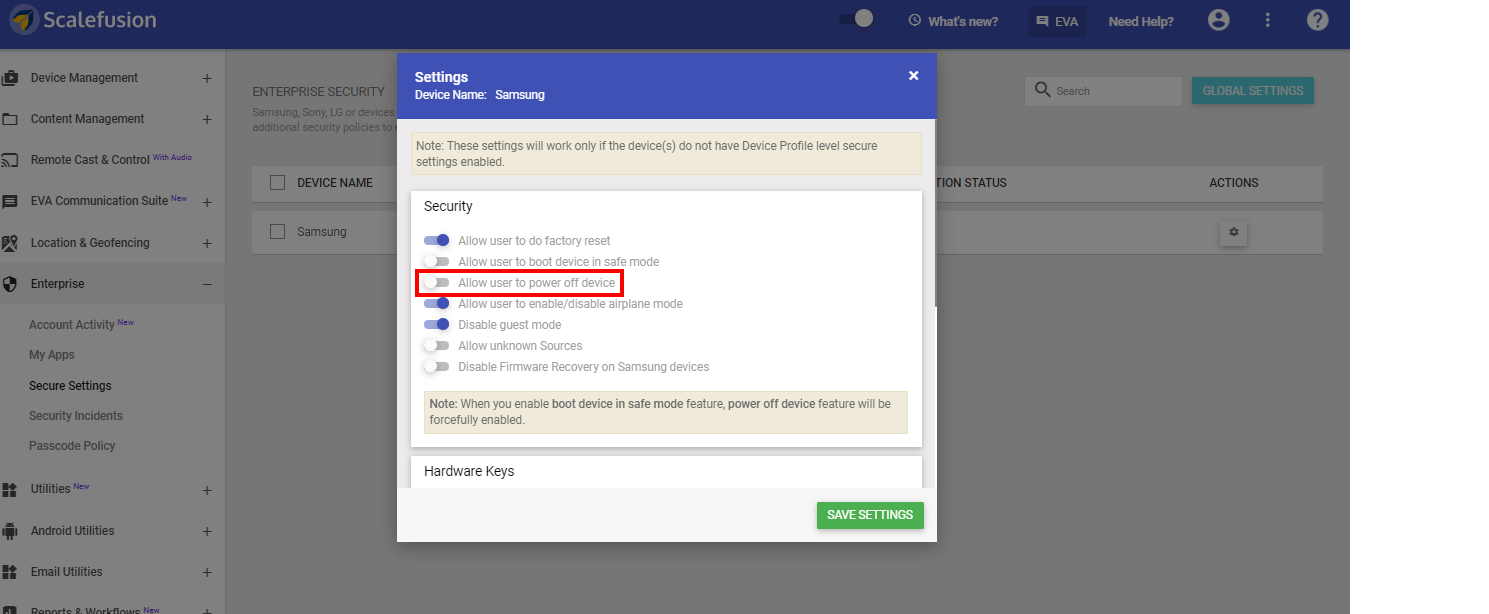Click the ACTIONS column header

pyautogui.click(x=1234, y=183)
